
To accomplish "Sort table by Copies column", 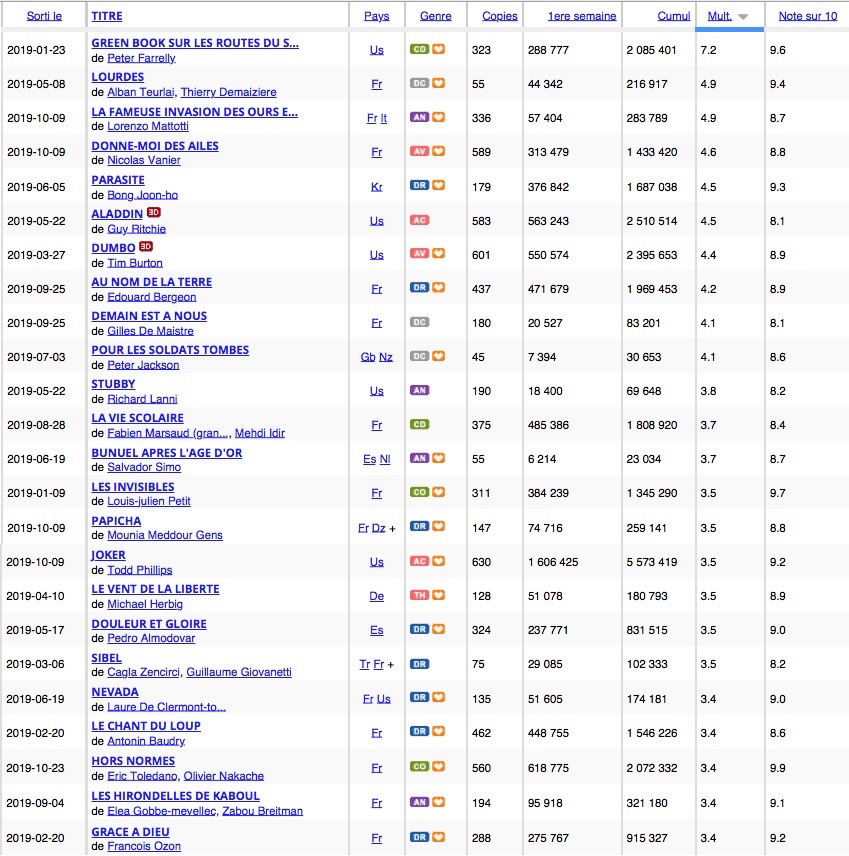I will [x=500, y=16].
